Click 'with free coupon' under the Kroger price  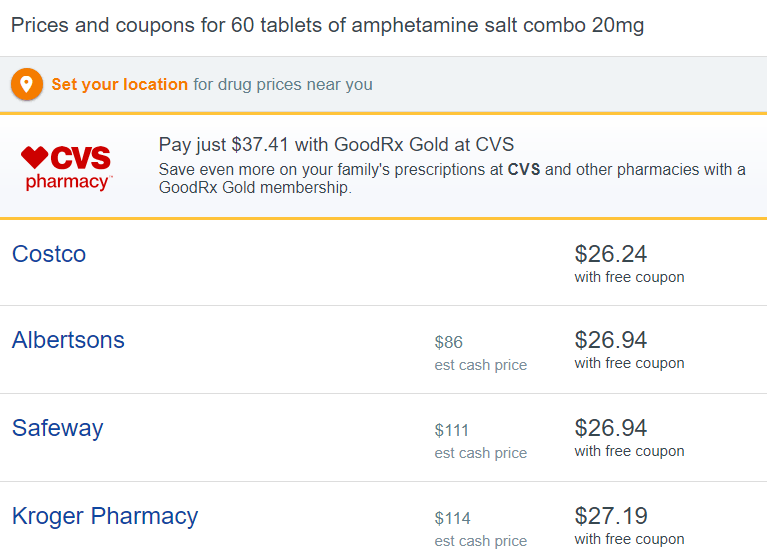[629, 539]
